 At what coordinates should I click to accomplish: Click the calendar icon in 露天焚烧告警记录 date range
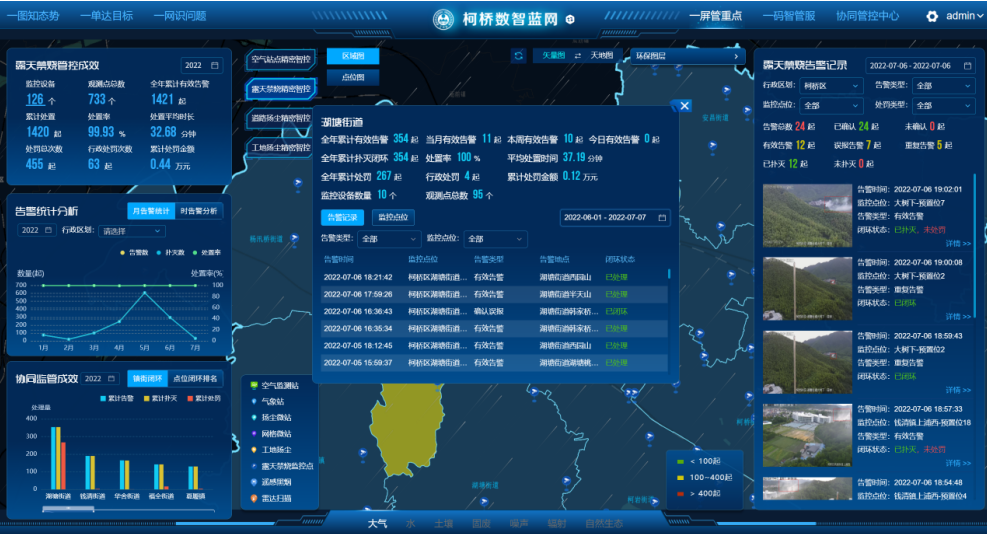[965, 65]
